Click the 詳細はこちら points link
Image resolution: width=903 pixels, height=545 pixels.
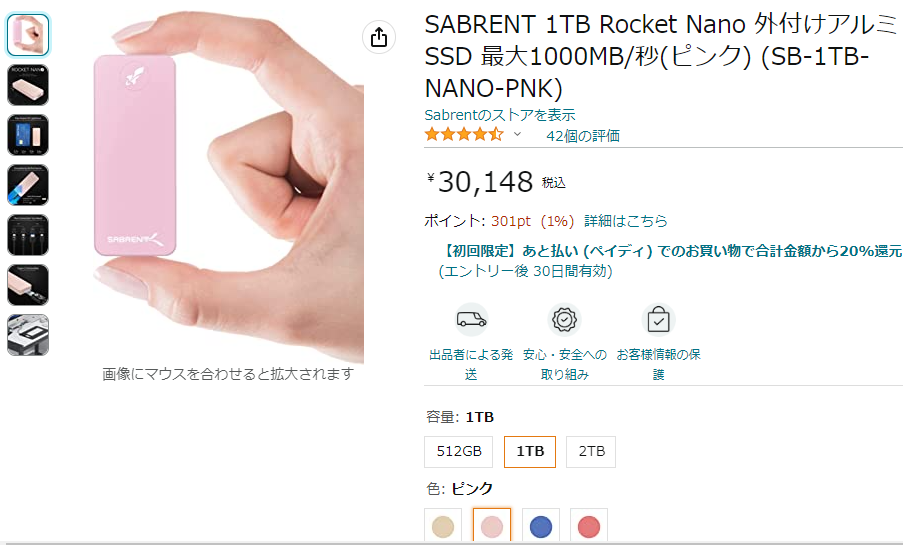(626, 221)
